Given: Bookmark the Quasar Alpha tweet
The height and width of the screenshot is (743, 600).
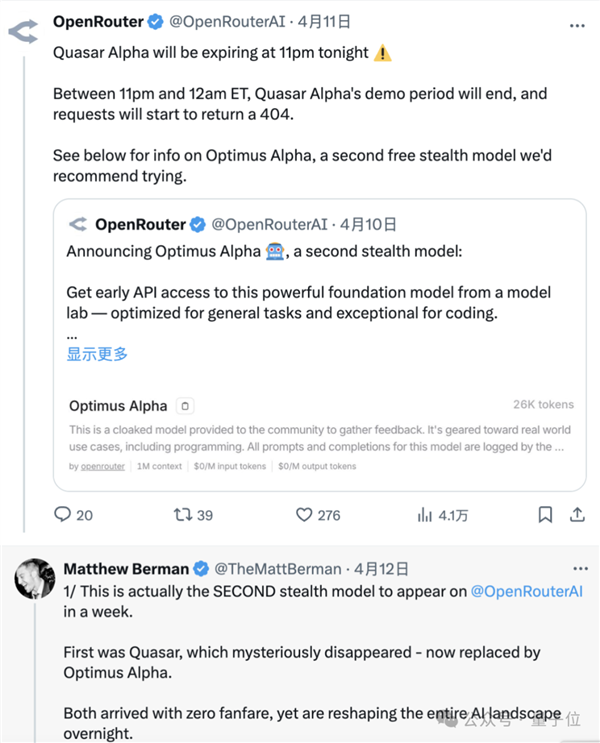Looking at the screenshot, I should click(545, 515).
